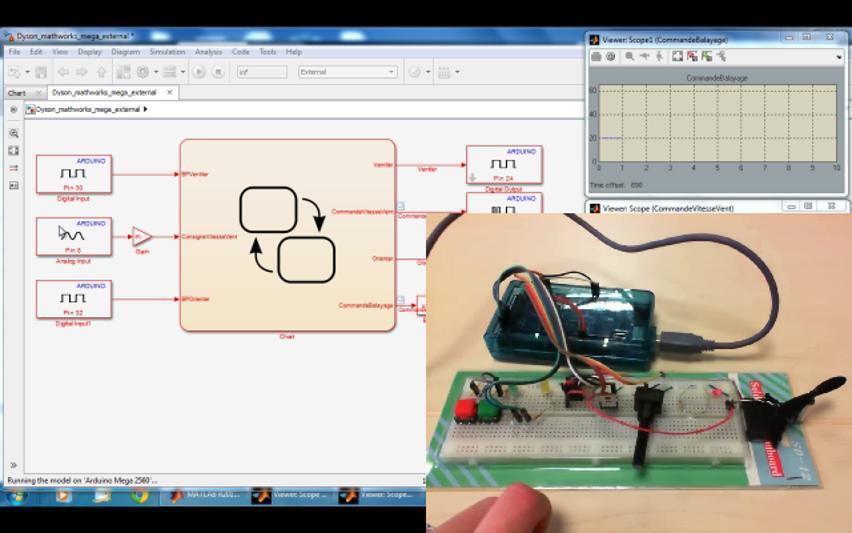Click Save axes settings icon in Scope1
This screenshot has height=533, width=852.
click(x=692, y=57)
